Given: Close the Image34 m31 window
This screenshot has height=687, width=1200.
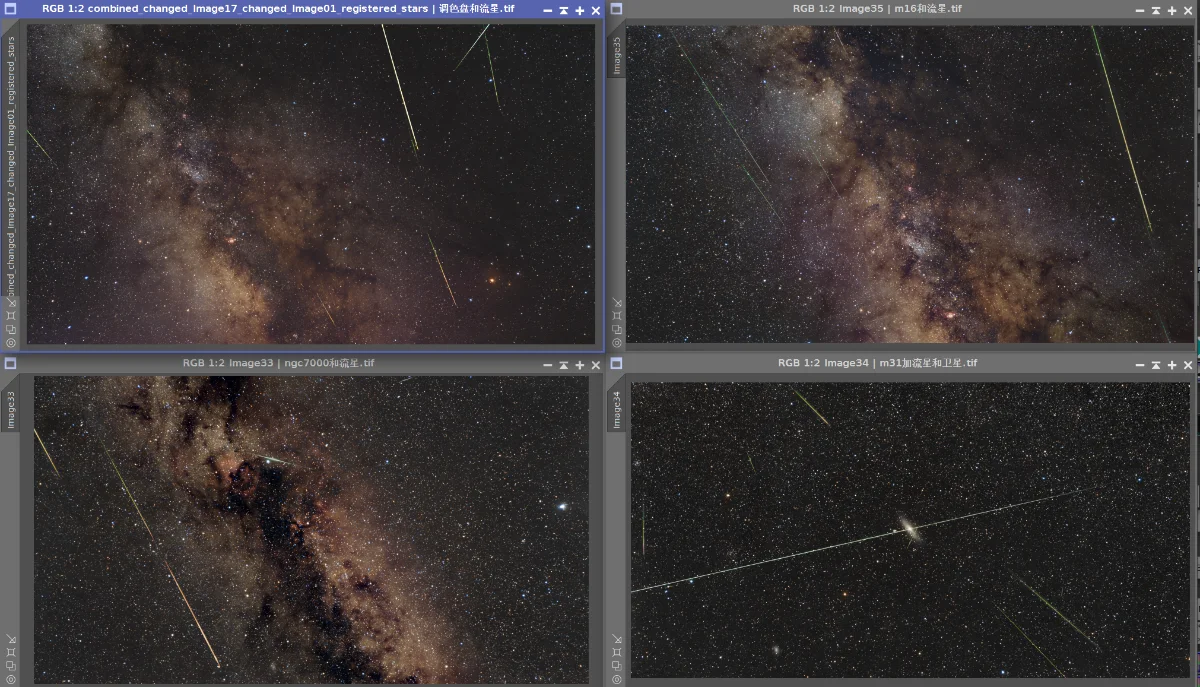Looking at the screenshot, I should [1188, 365].
